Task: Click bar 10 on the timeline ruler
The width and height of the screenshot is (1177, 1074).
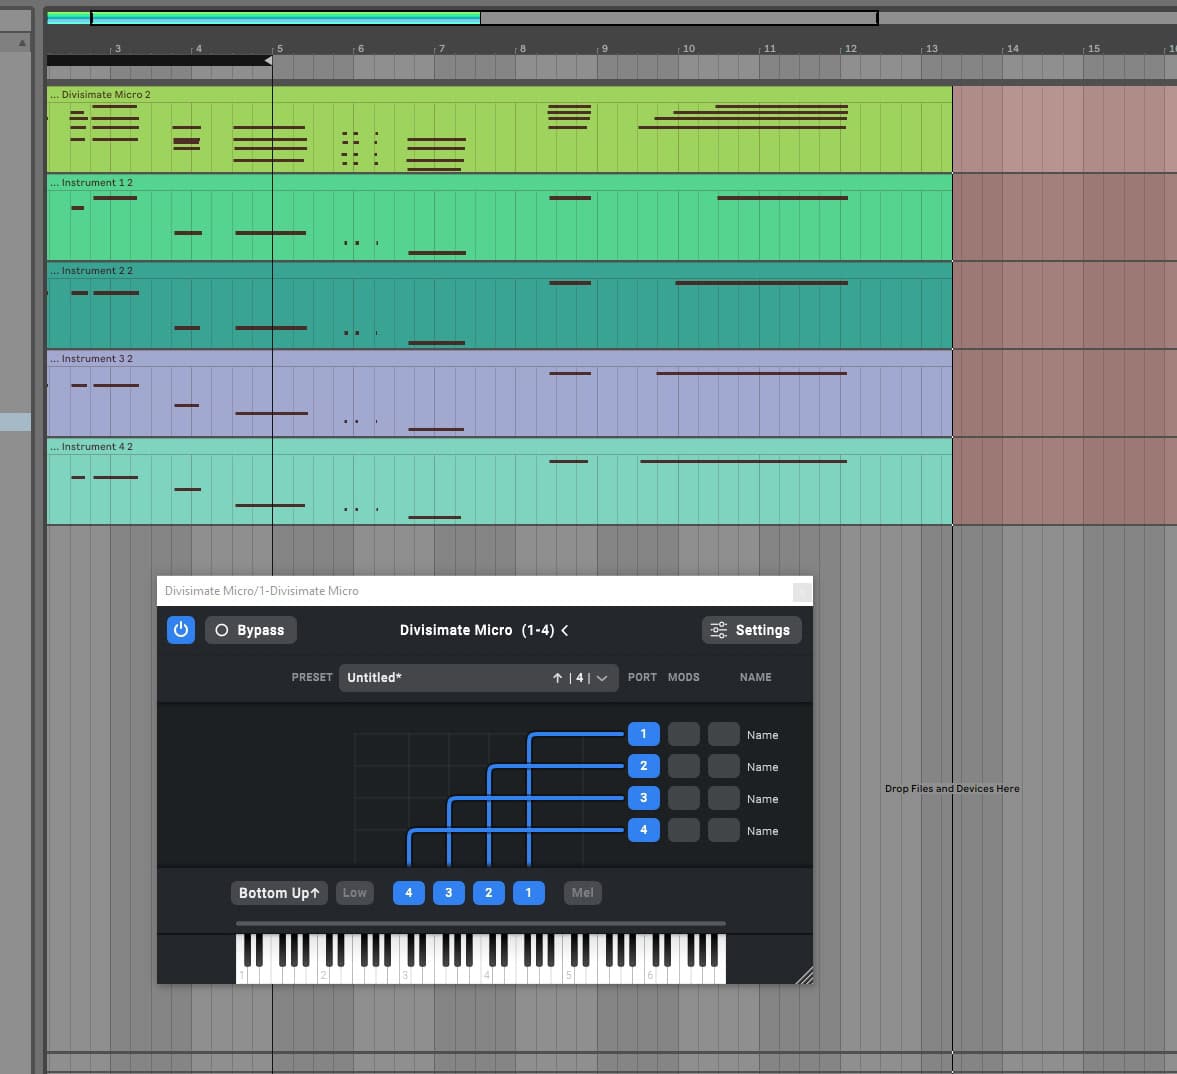Action: 688,49
